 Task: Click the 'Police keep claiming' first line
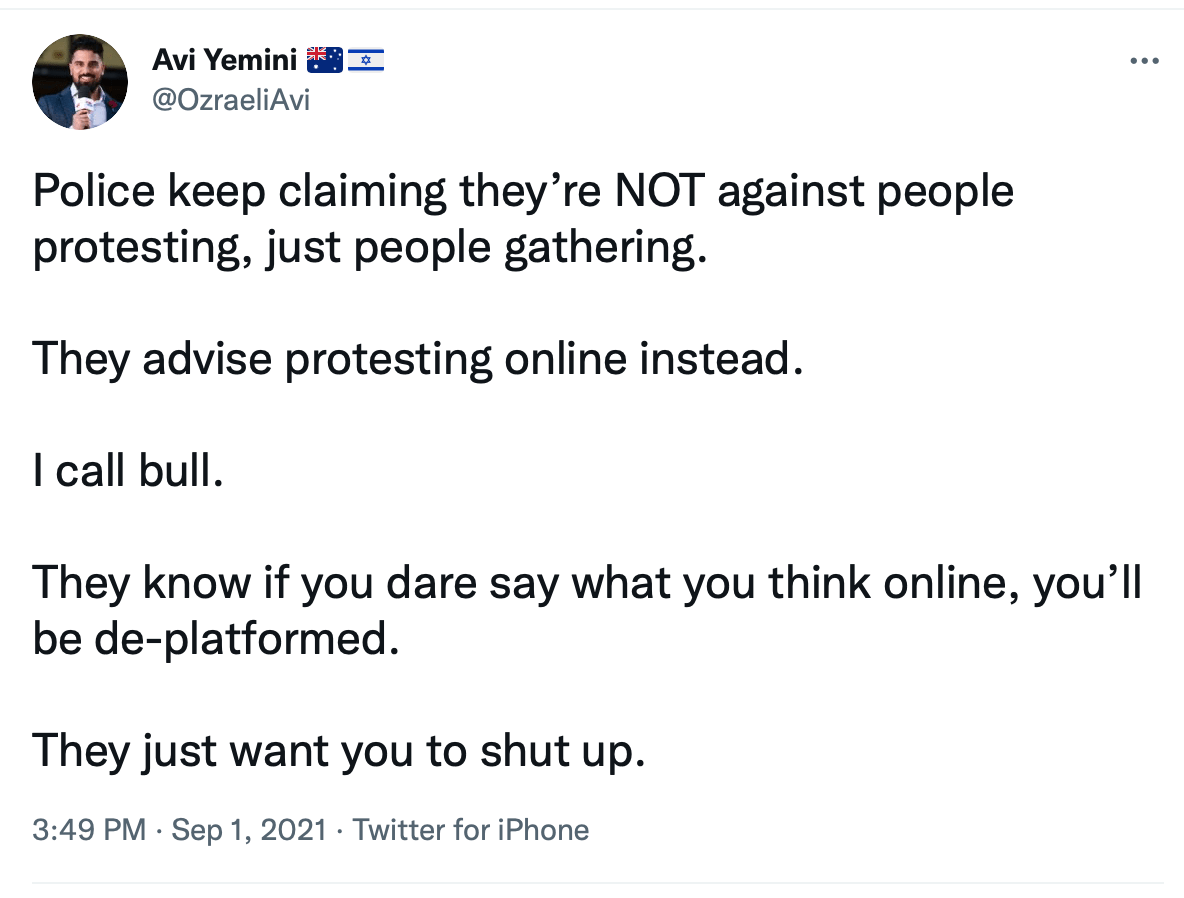(x=523, y=191)
